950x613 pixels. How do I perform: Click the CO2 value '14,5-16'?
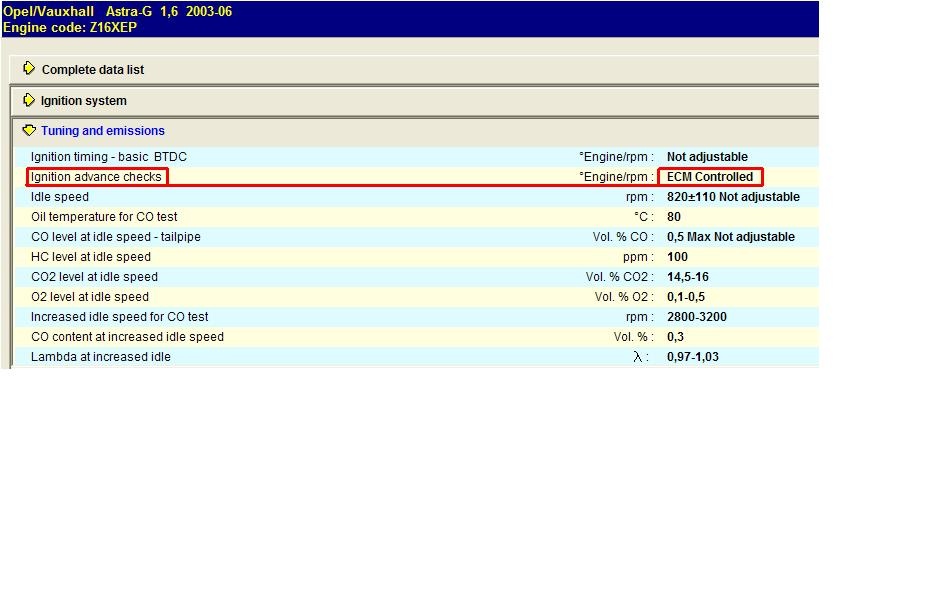(688, 277)
